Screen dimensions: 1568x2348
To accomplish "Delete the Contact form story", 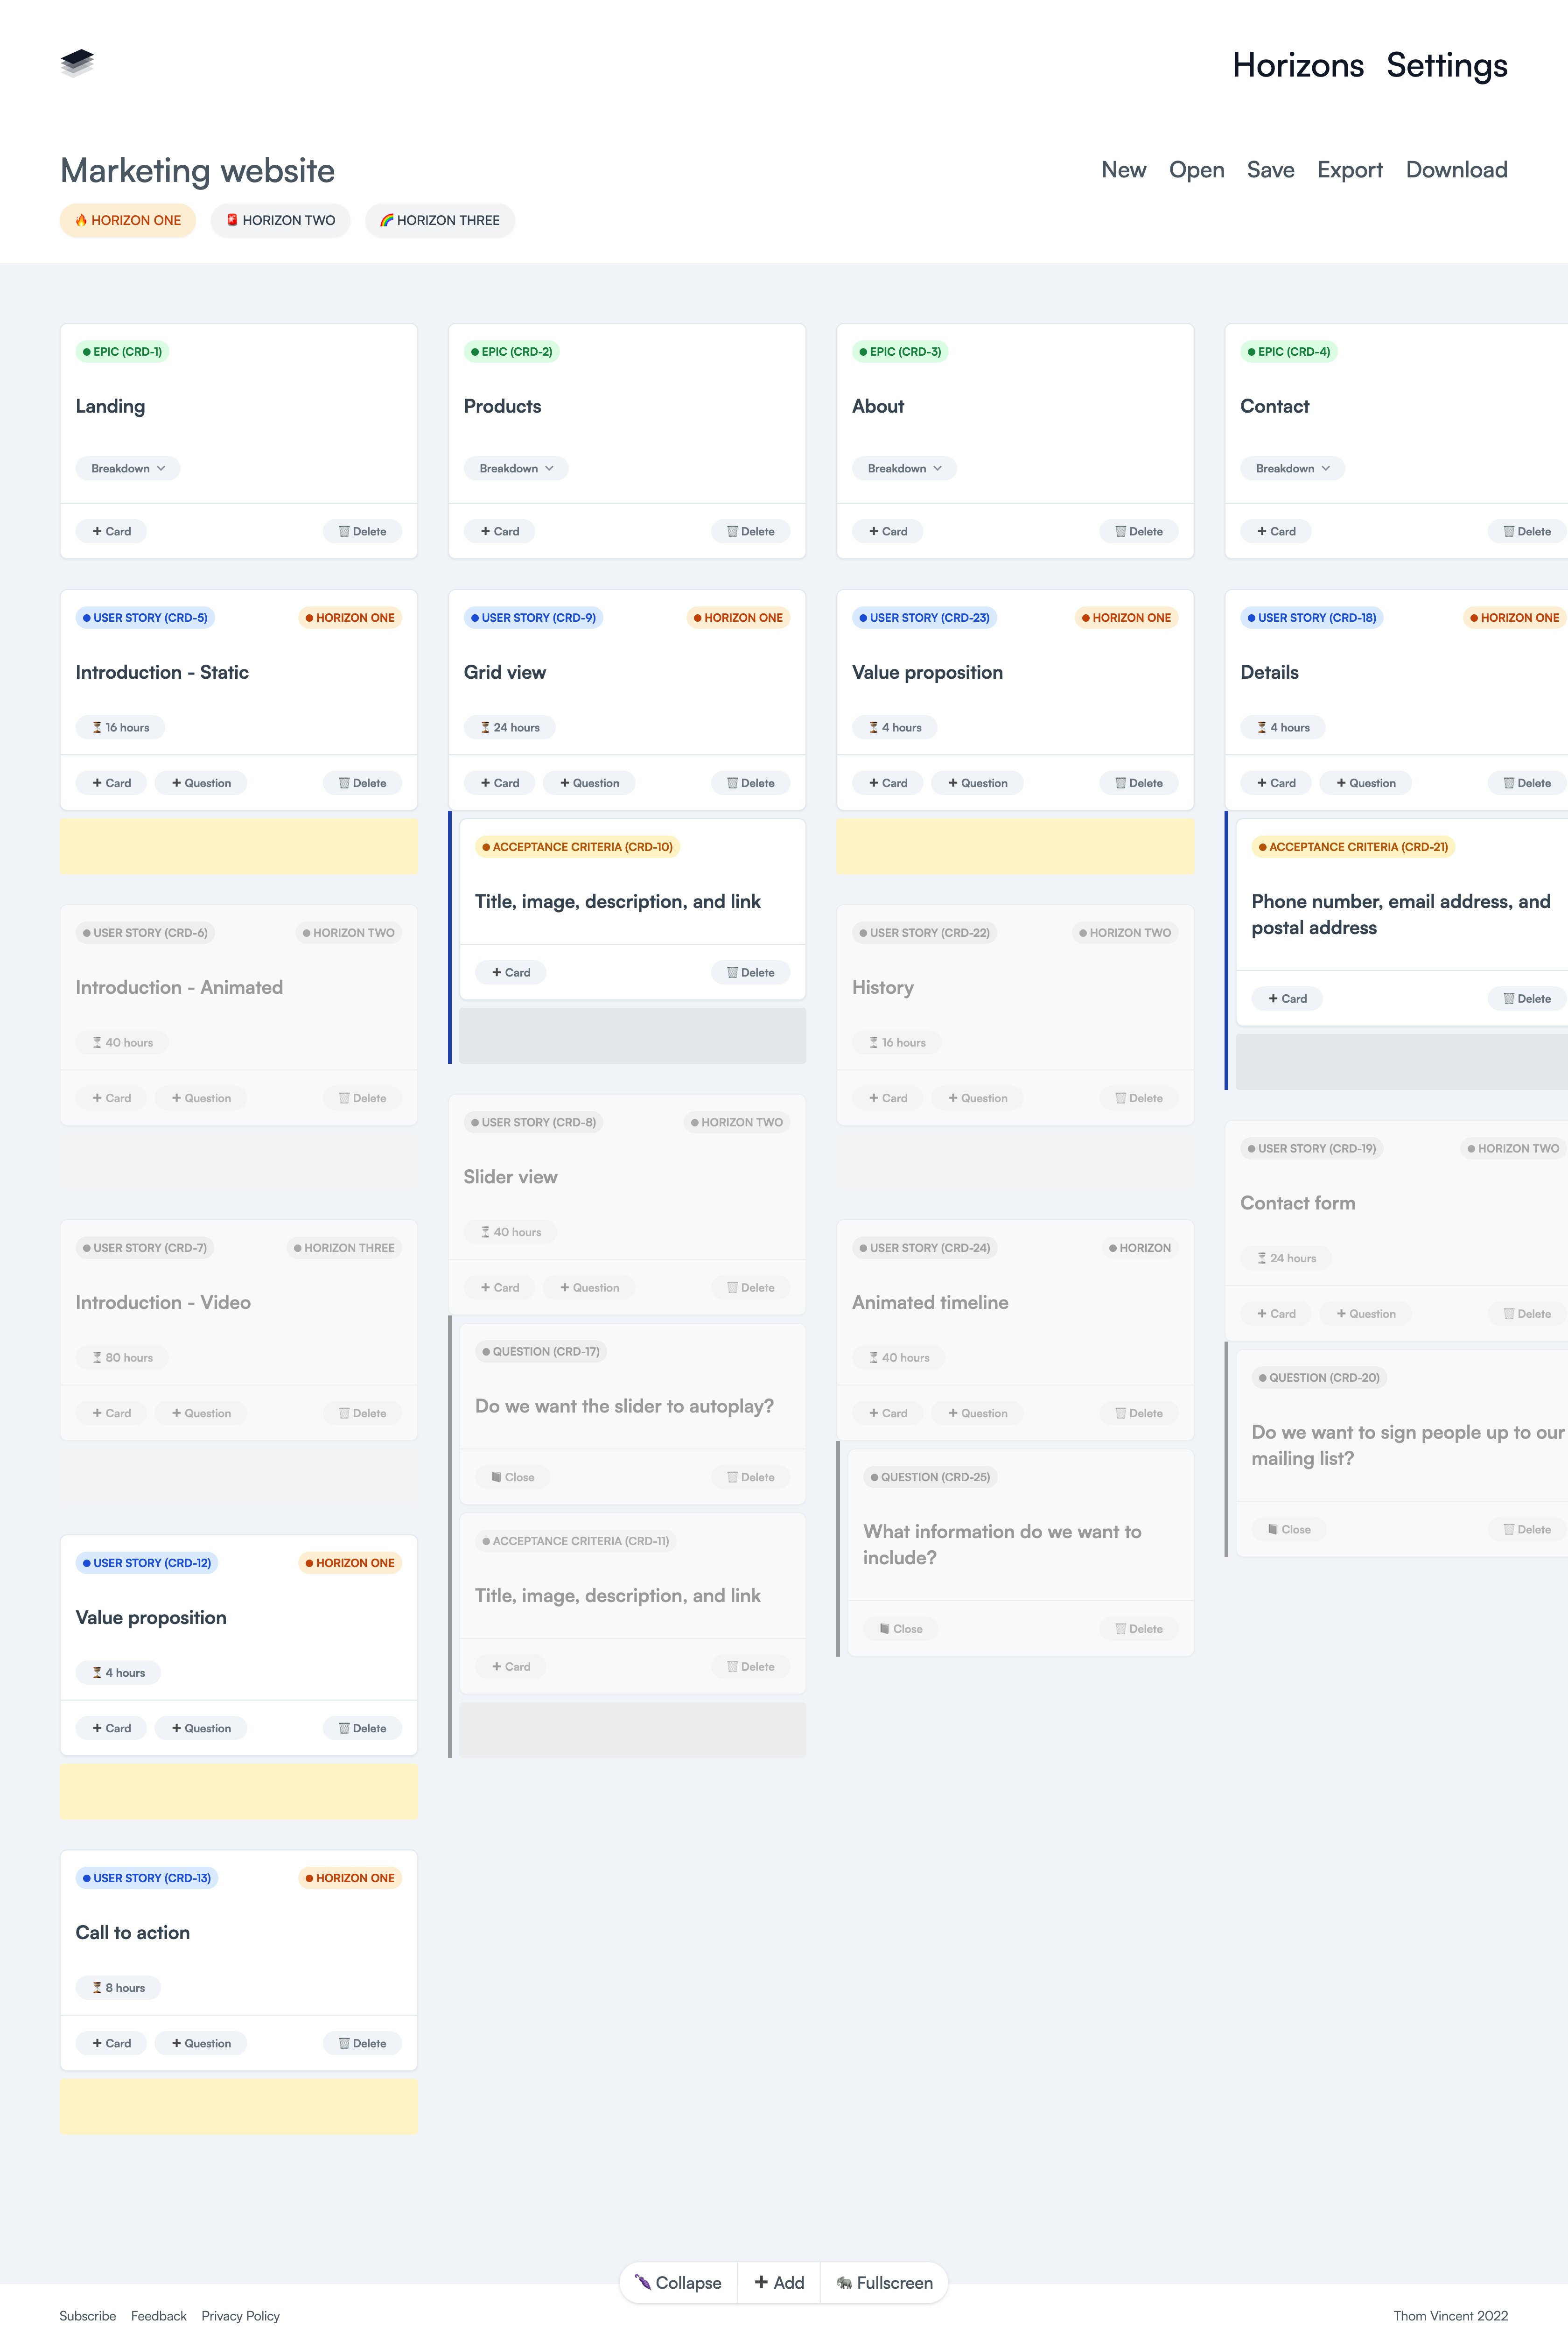I will [x=1526, y=1313].
